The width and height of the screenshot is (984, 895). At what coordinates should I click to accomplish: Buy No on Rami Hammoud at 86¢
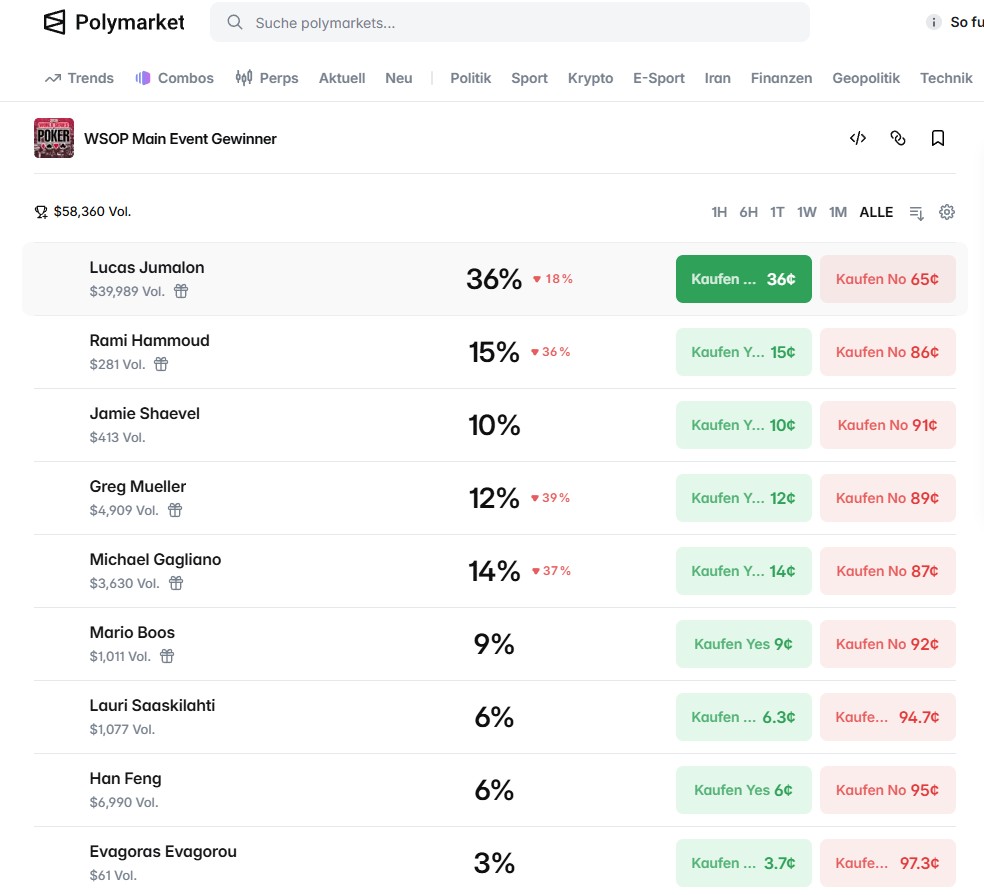click(887, 352)
